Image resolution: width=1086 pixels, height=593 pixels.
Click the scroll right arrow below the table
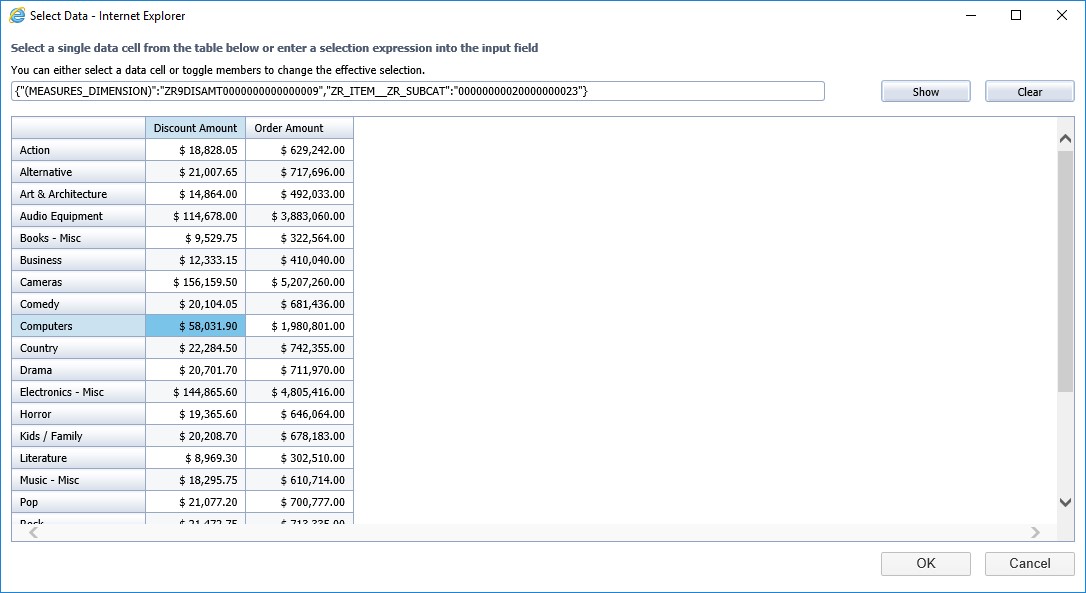point(1035,532)
